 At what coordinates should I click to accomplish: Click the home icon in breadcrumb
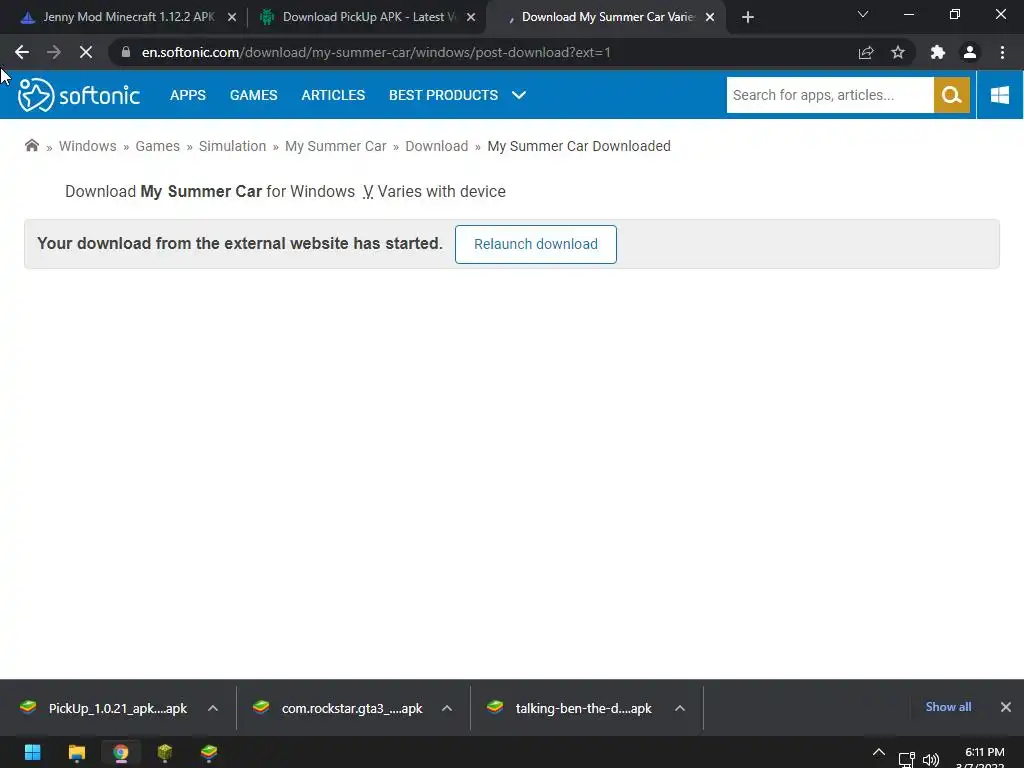(x=31, y=145)
